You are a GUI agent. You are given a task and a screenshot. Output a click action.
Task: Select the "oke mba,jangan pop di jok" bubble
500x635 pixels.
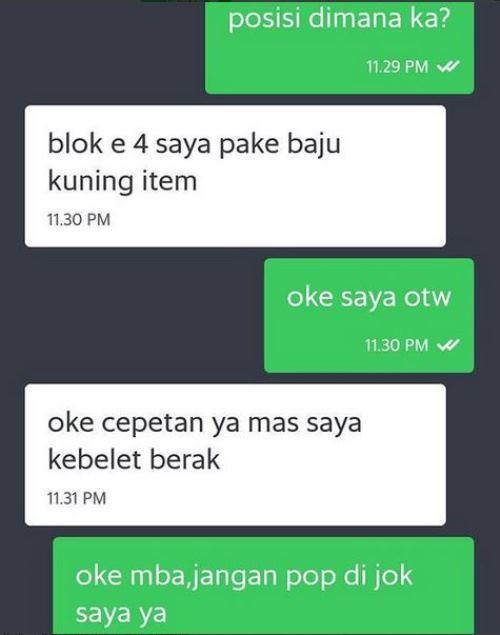[x=264, y=586]
